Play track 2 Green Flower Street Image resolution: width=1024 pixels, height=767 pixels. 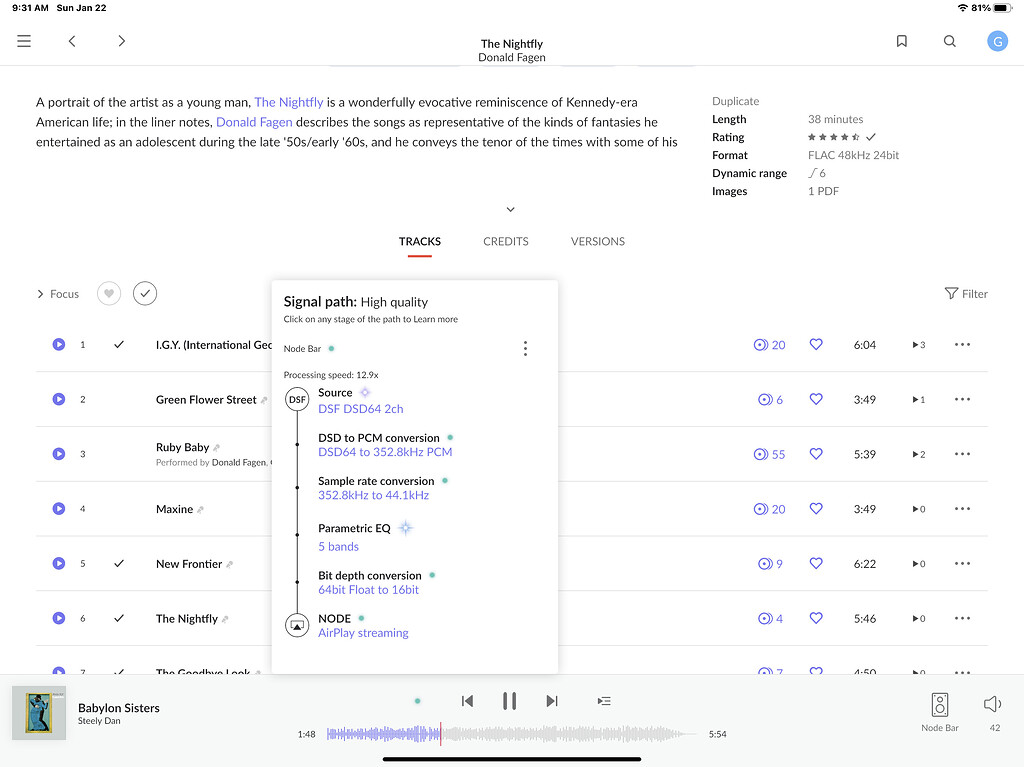coord(59,399)
